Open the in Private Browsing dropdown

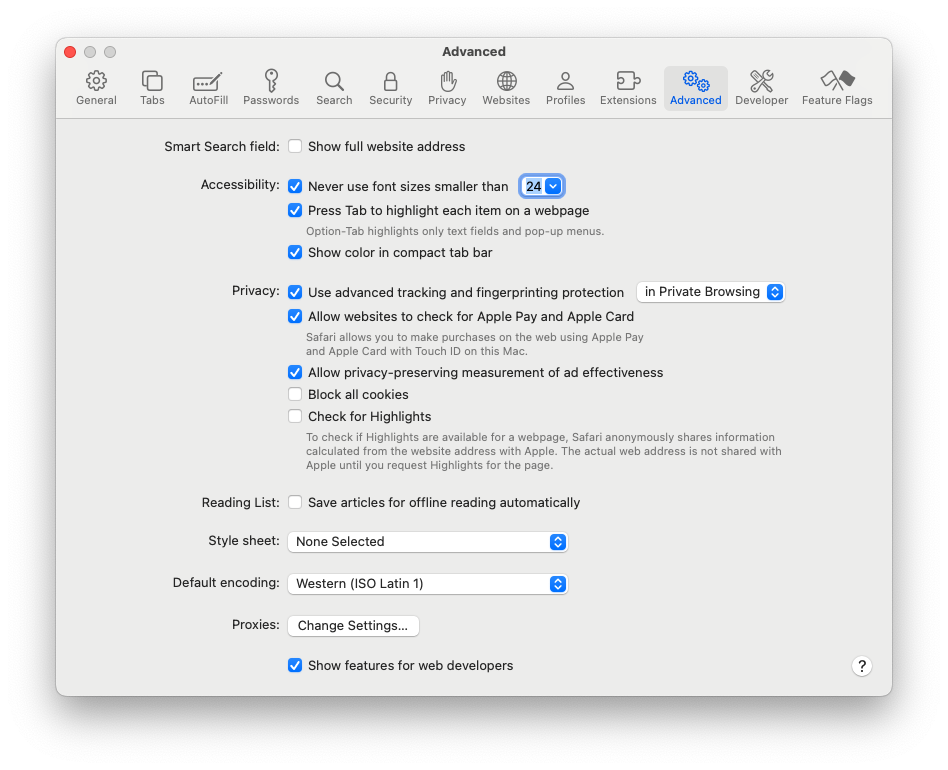pyautogui.click(x=710, y=292)
